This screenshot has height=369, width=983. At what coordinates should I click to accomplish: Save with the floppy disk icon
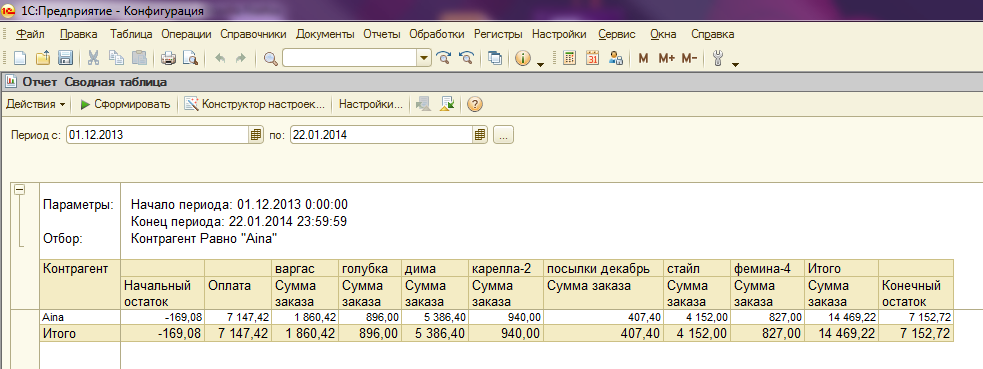[x=66, y=58]
